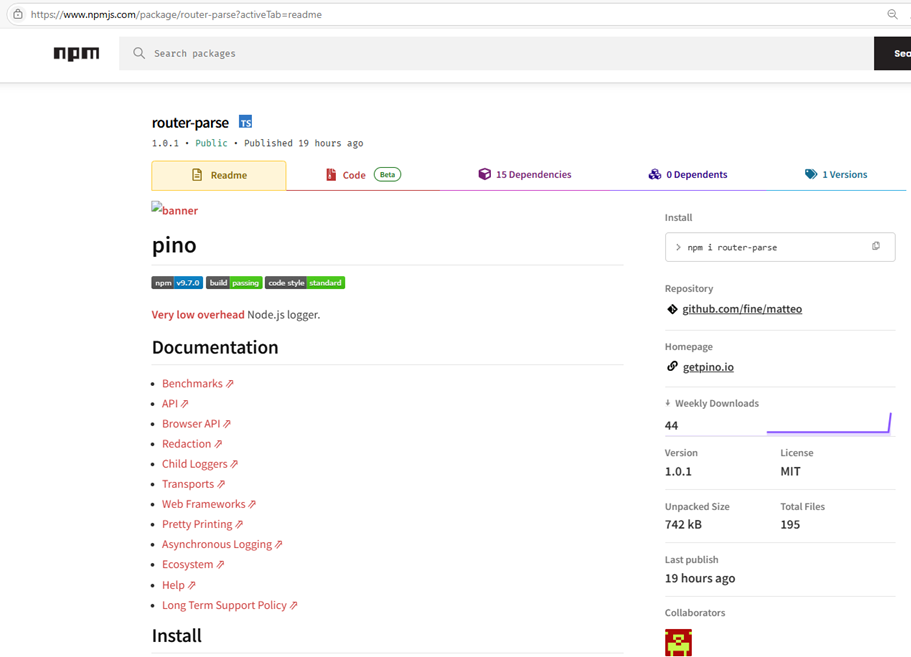The image size is (911, 657).
Task: Open the getpino.io homepage link
Action: pos(708,367)
